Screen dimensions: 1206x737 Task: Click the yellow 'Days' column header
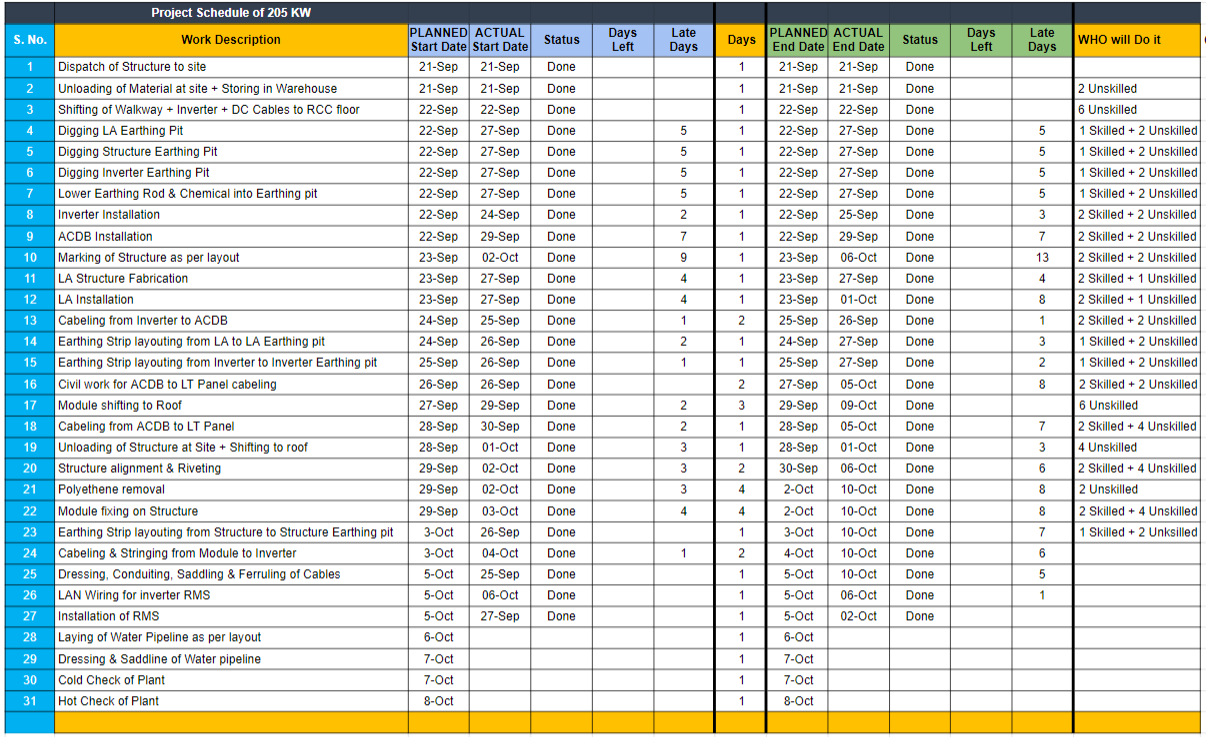741,40
